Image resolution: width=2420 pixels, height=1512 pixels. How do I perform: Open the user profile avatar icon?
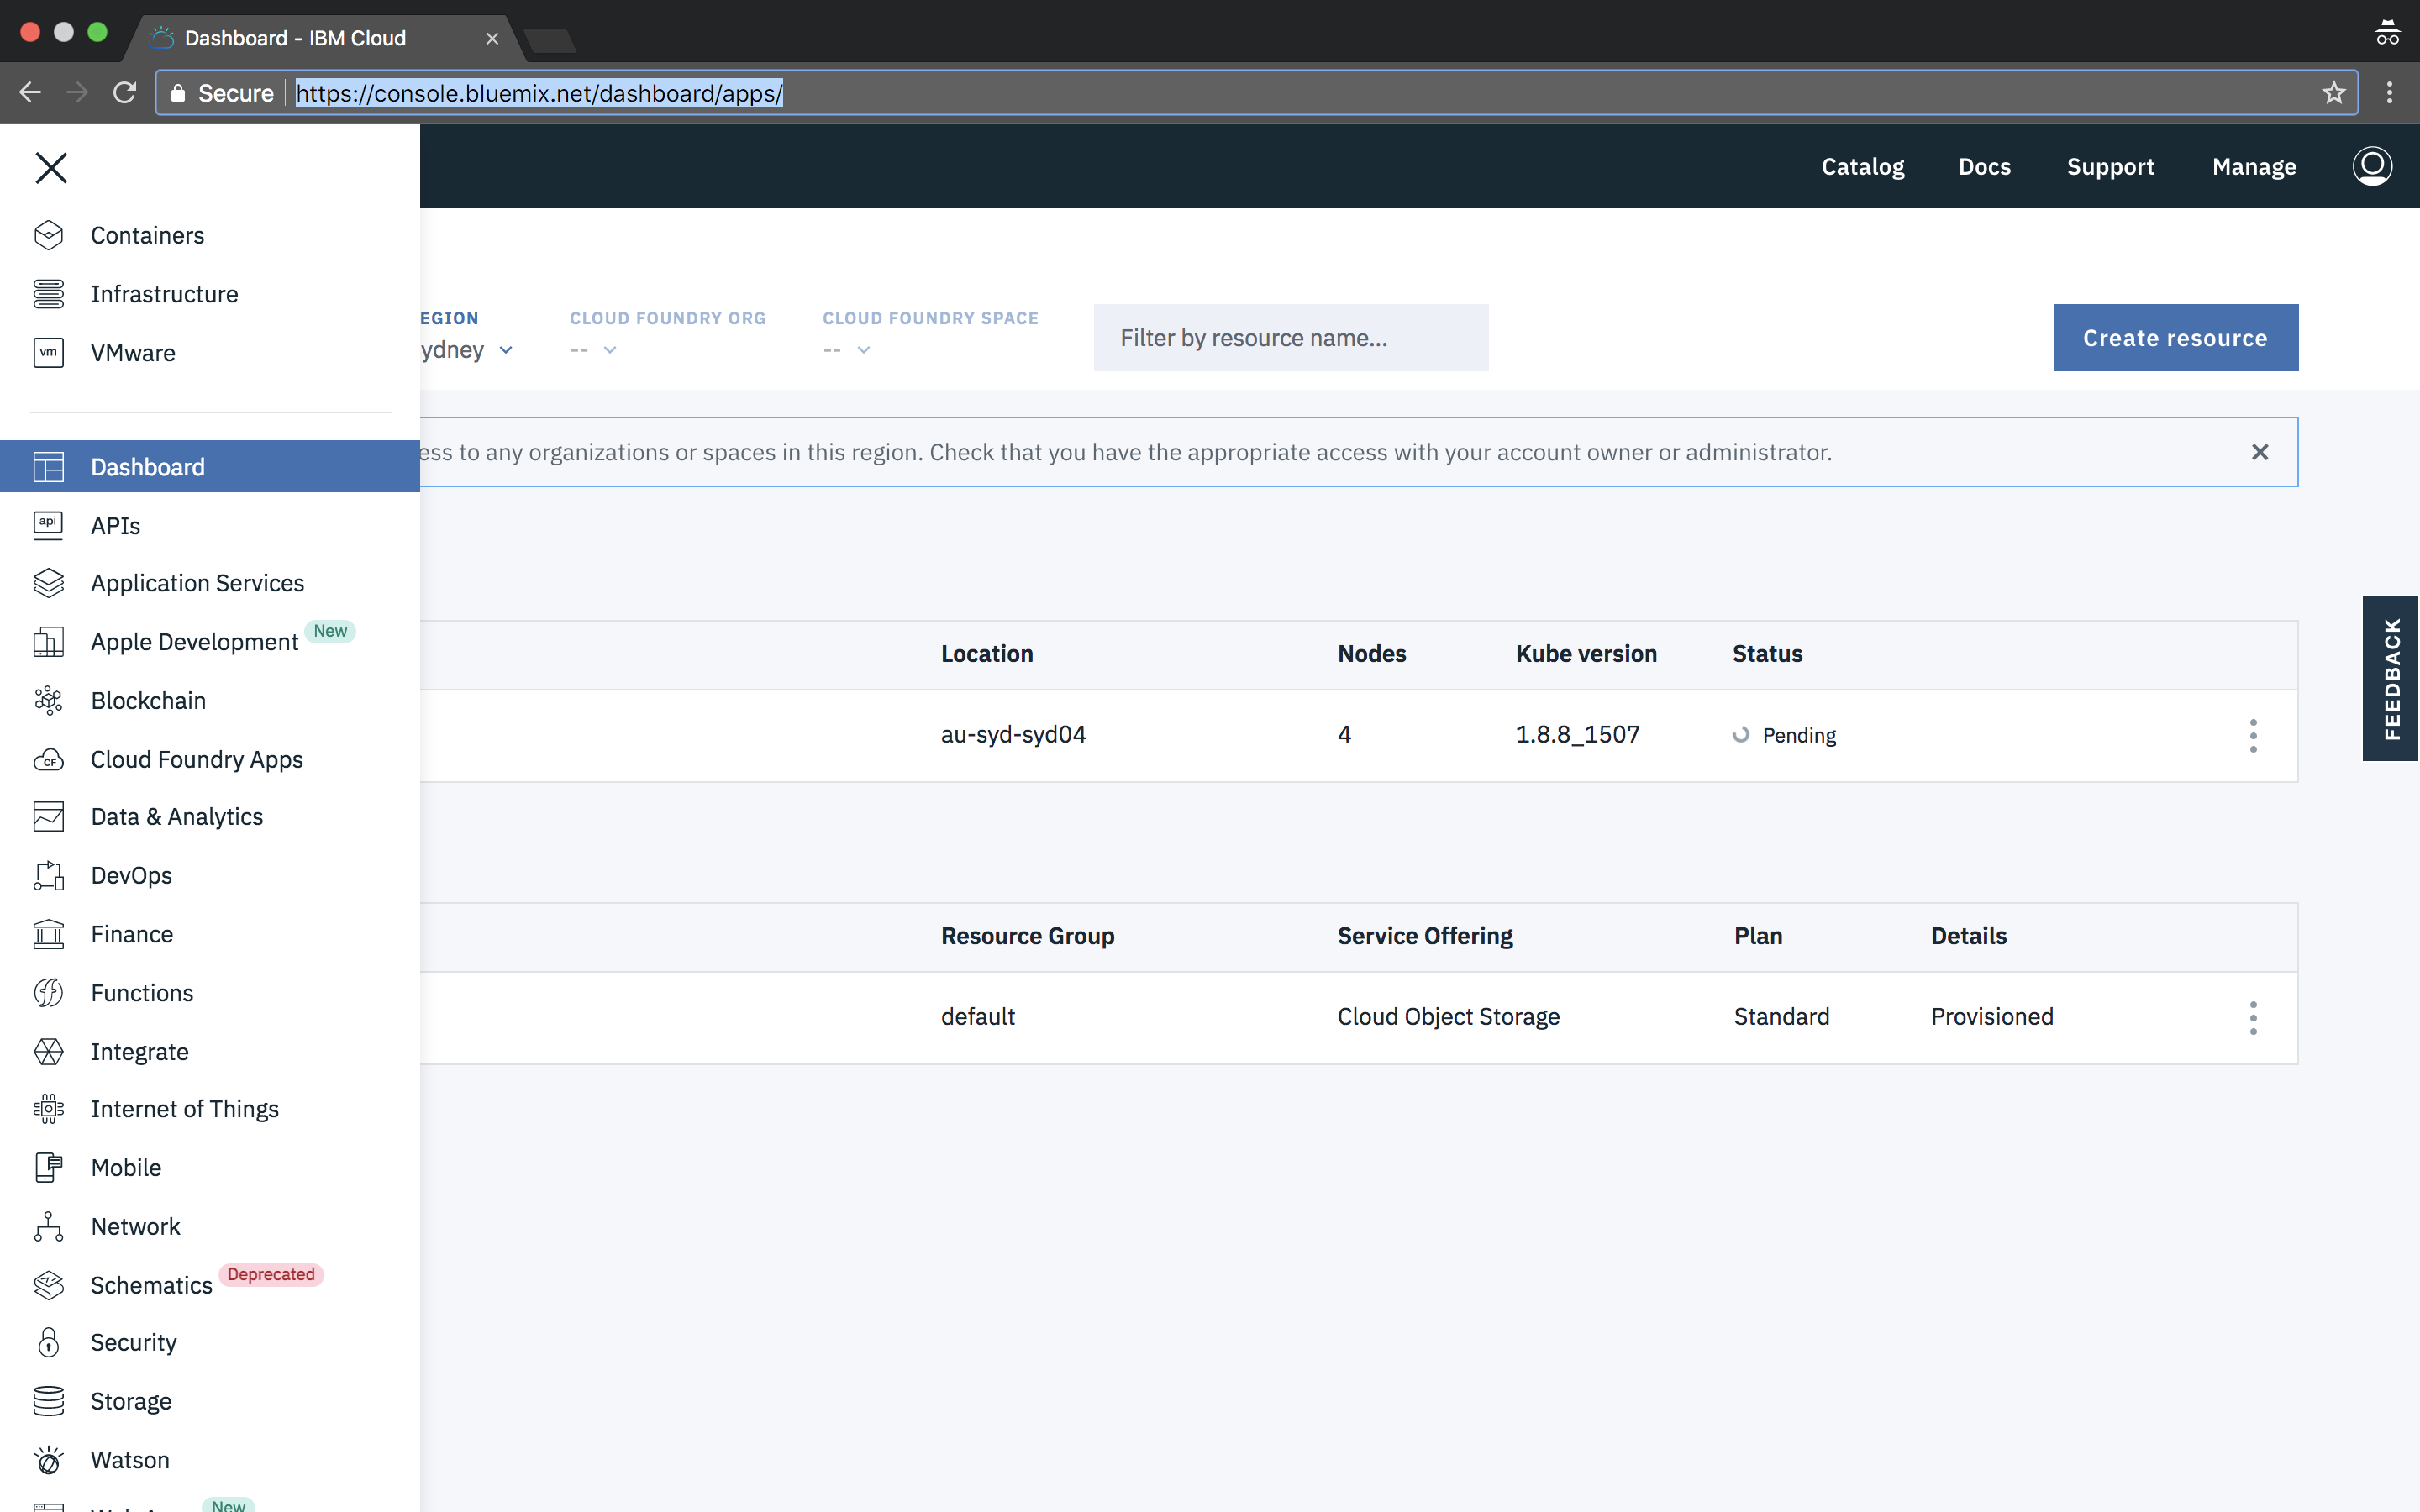point(2371,166)
